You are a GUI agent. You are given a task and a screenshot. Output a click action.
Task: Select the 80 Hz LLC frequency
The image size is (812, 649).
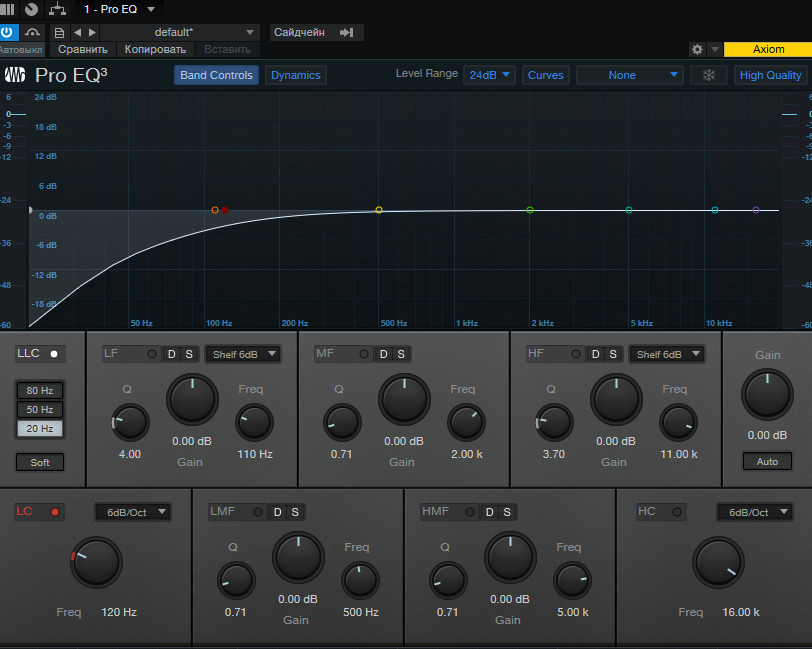(x=40, y=391)
